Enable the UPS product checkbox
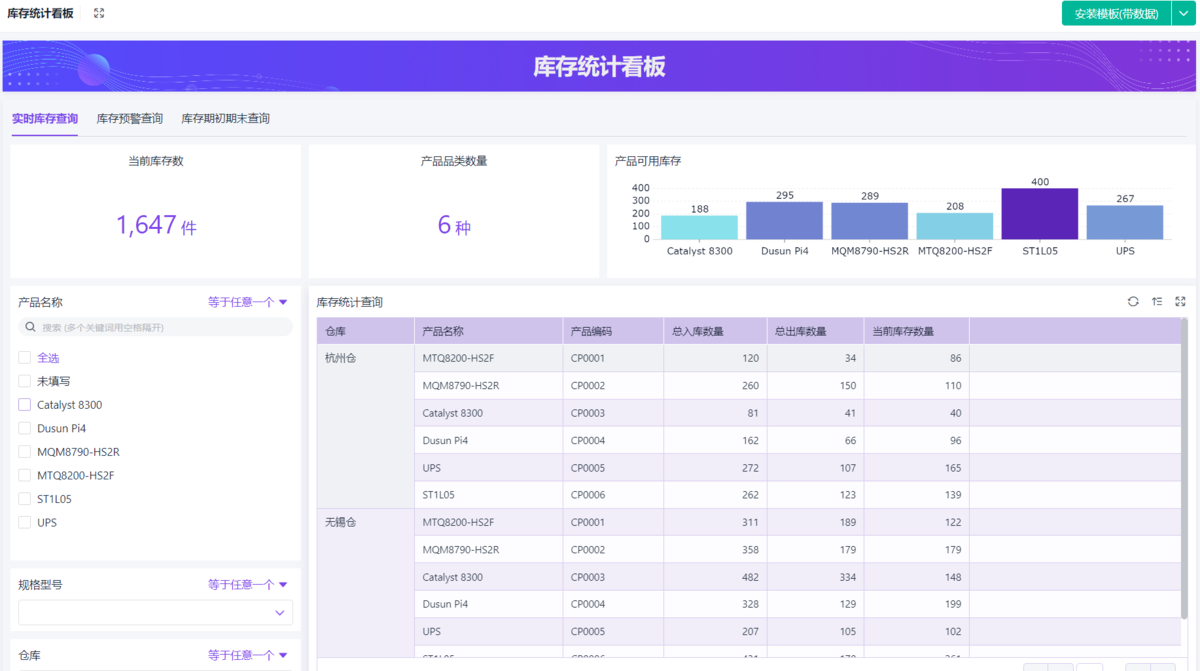 pos(24,522)
